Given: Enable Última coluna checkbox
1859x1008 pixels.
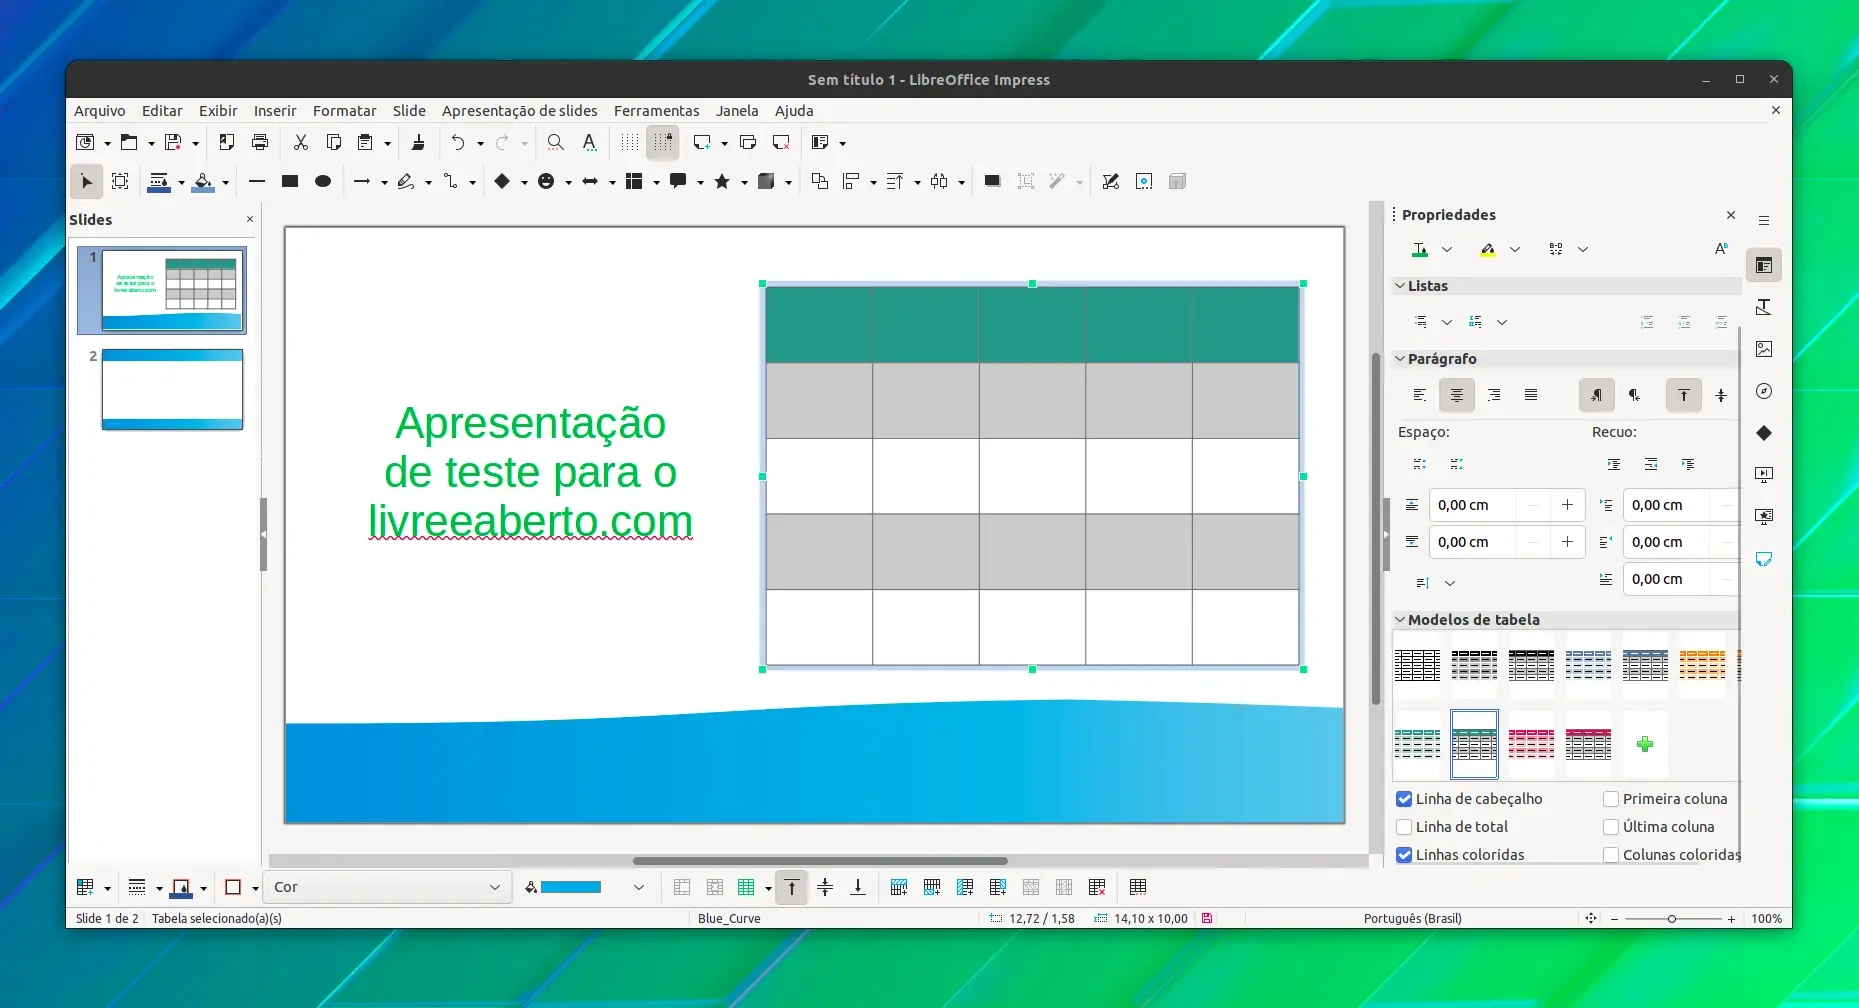Looking at the screenshot, I should [1611, 827].
